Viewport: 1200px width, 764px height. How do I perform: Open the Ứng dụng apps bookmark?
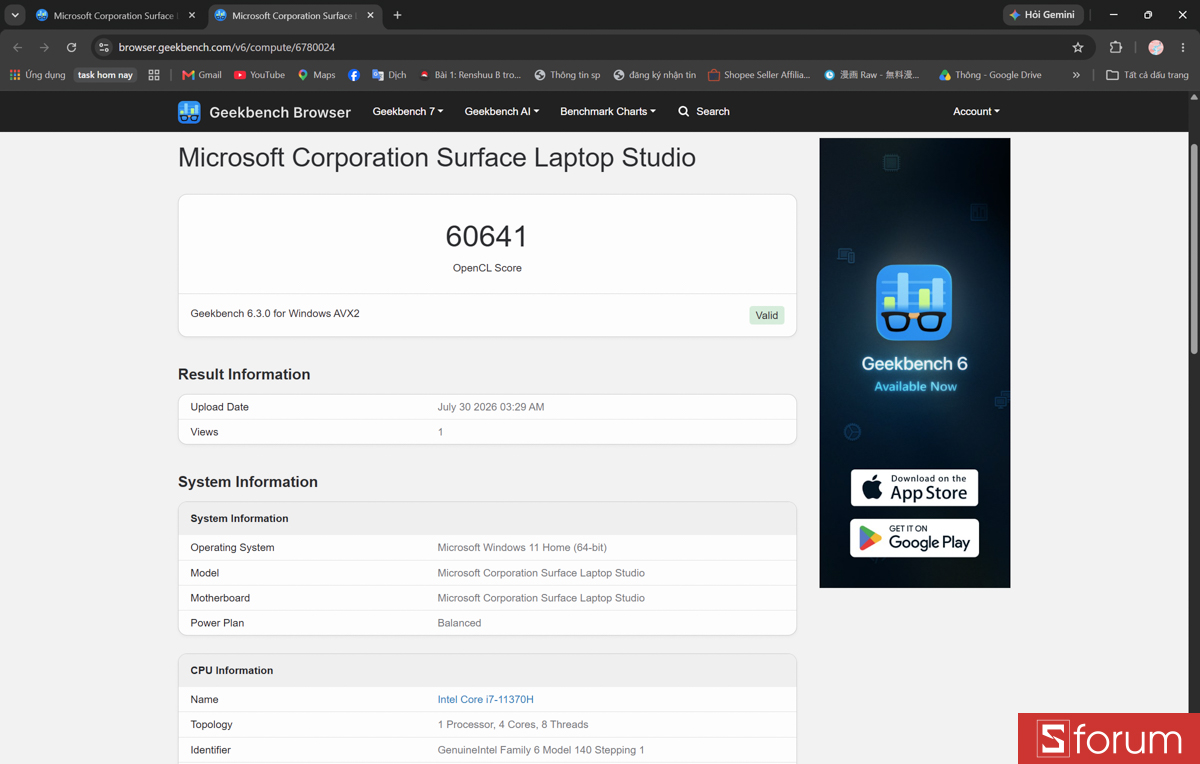click(37, 75)
